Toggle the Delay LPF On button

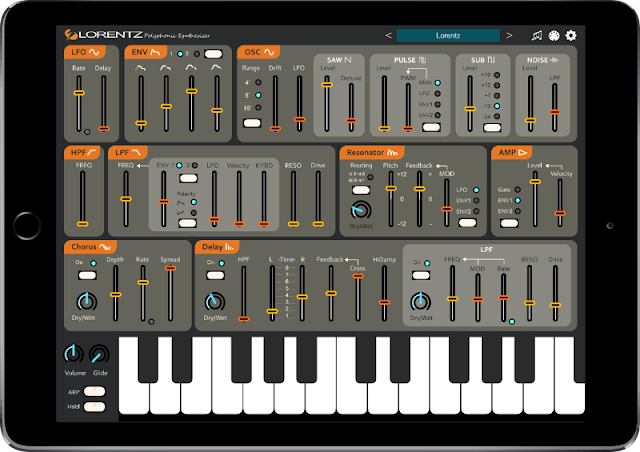(421, 275)
